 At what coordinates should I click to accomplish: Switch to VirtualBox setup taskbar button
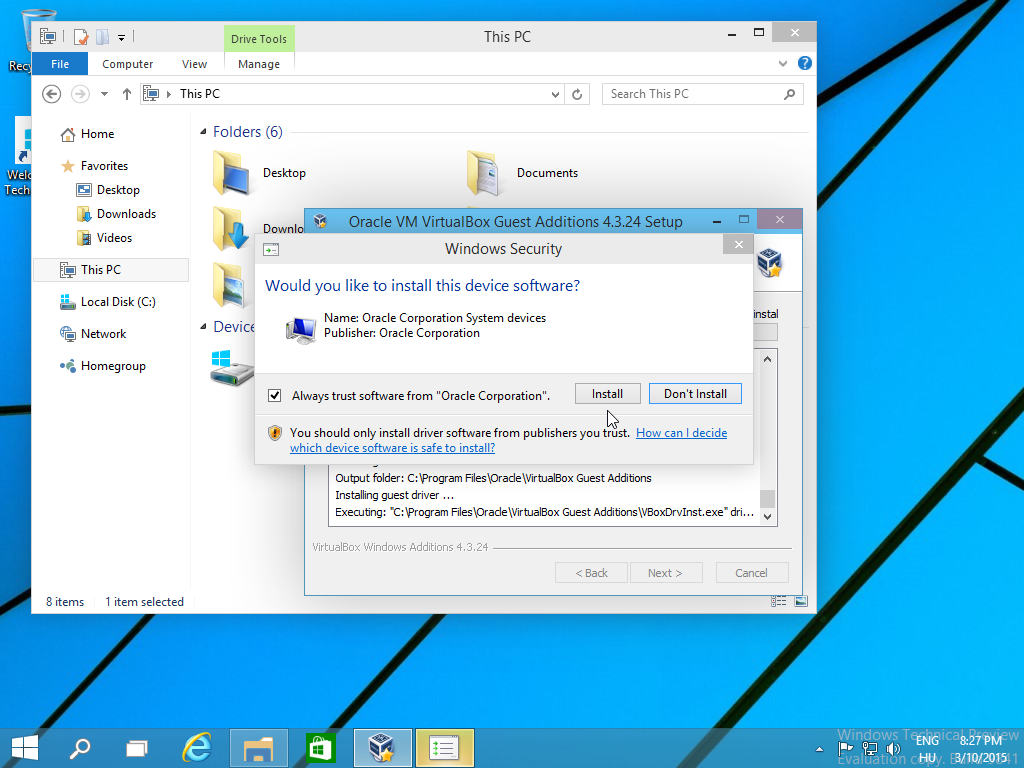pyautogui.click(x=383, y=748)
